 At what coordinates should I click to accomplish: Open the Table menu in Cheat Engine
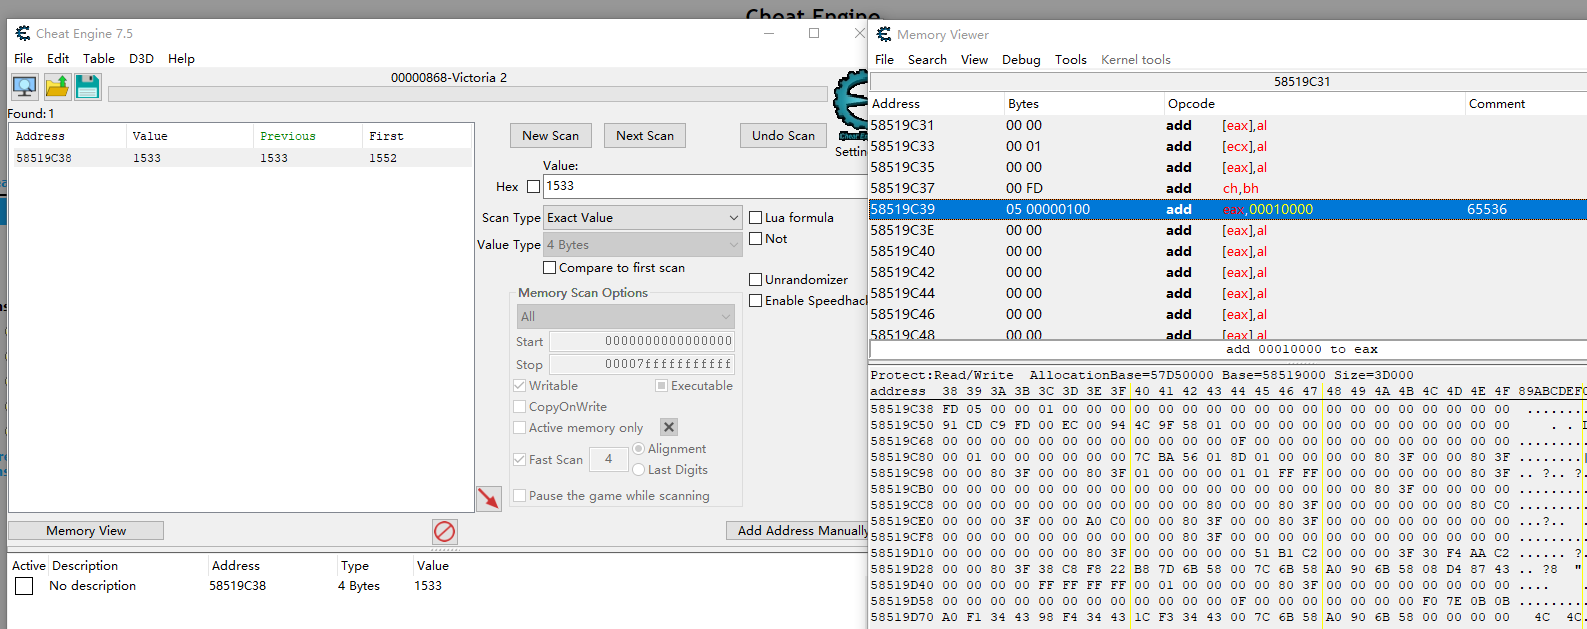98,59
